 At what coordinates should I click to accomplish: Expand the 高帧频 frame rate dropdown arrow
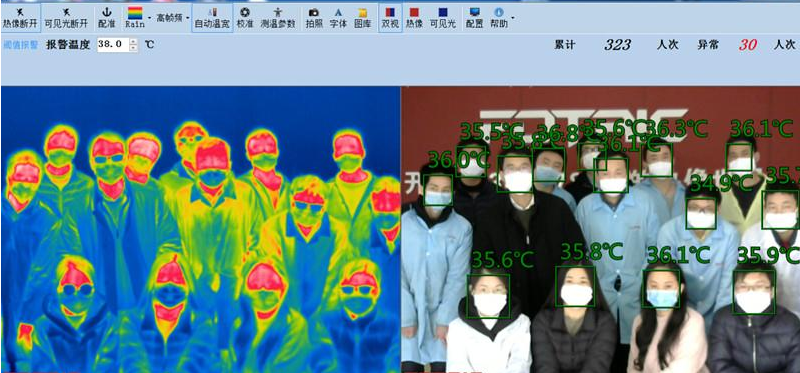tap(188, 18)
